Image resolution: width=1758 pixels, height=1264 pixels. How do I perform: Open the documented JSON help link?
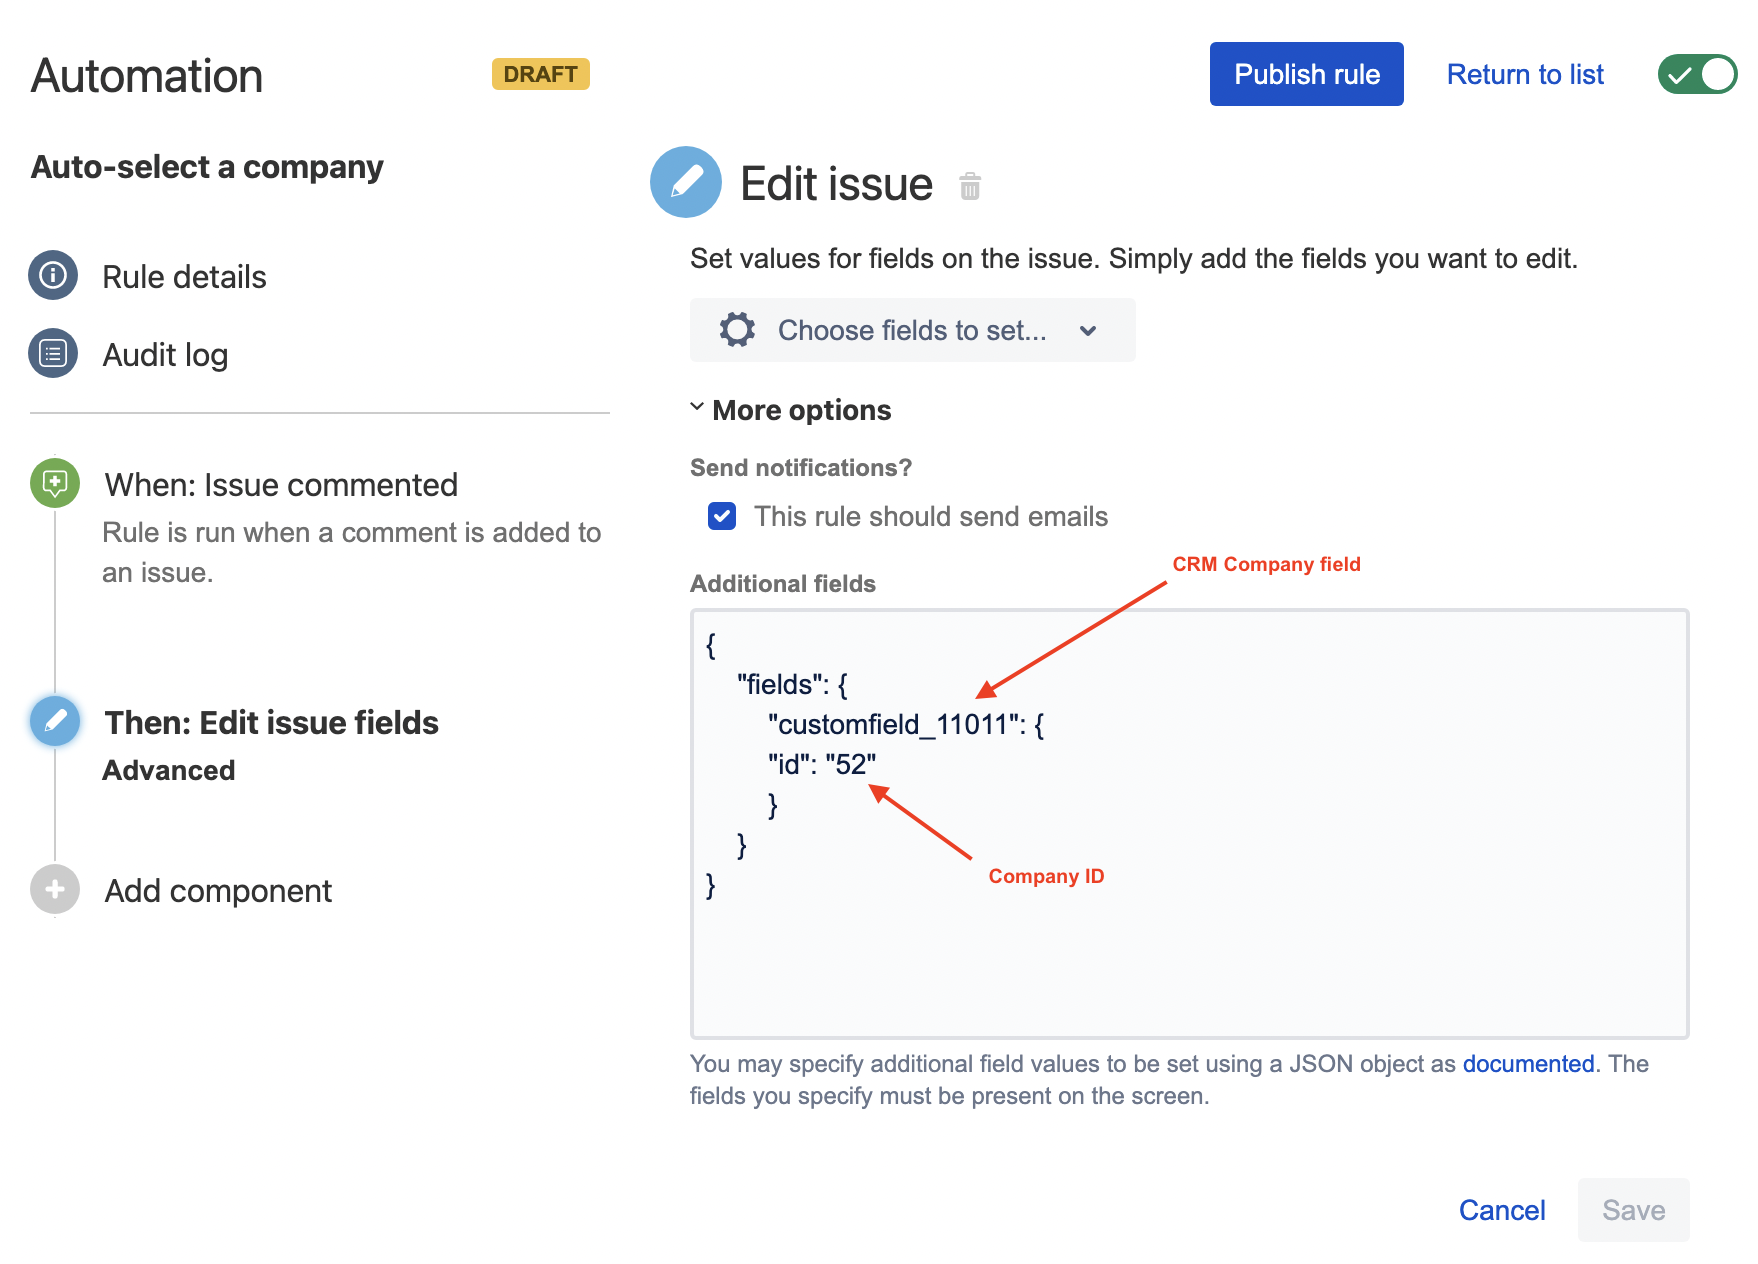1527,1064
